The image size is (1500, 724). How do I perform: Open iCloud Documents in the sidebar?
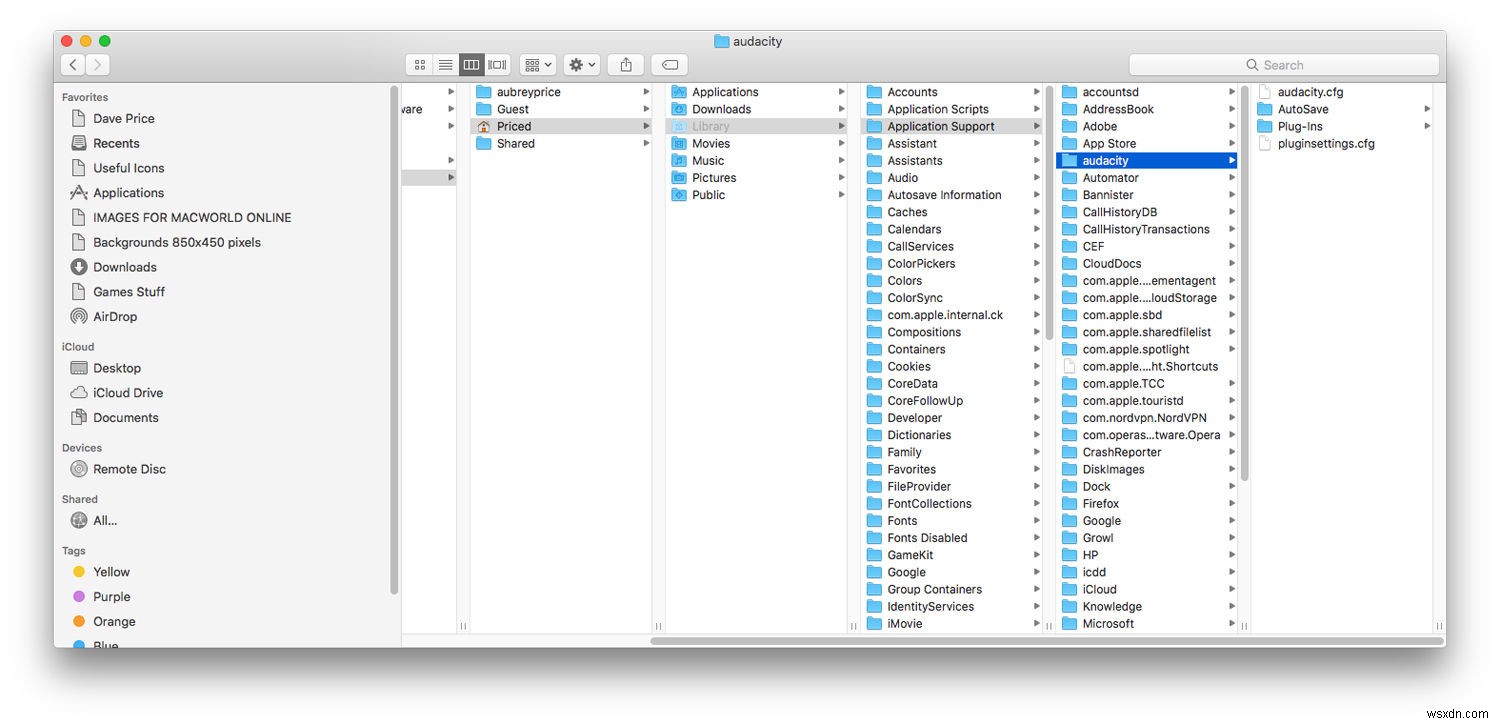[126, 418]
